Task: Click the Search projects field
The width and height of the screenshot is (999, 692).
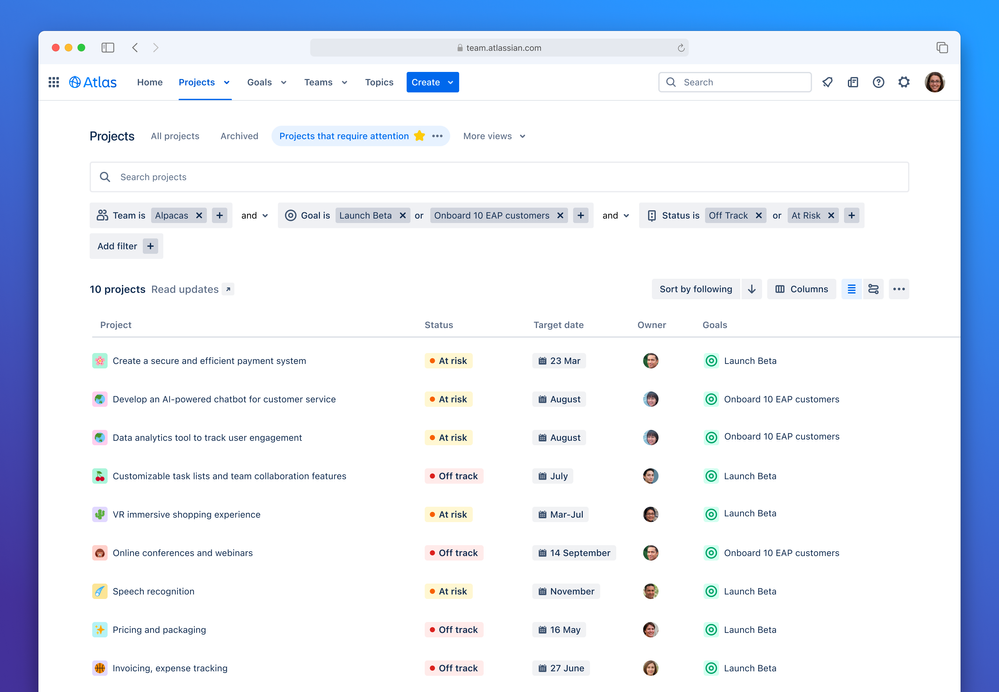Action: 499,177
